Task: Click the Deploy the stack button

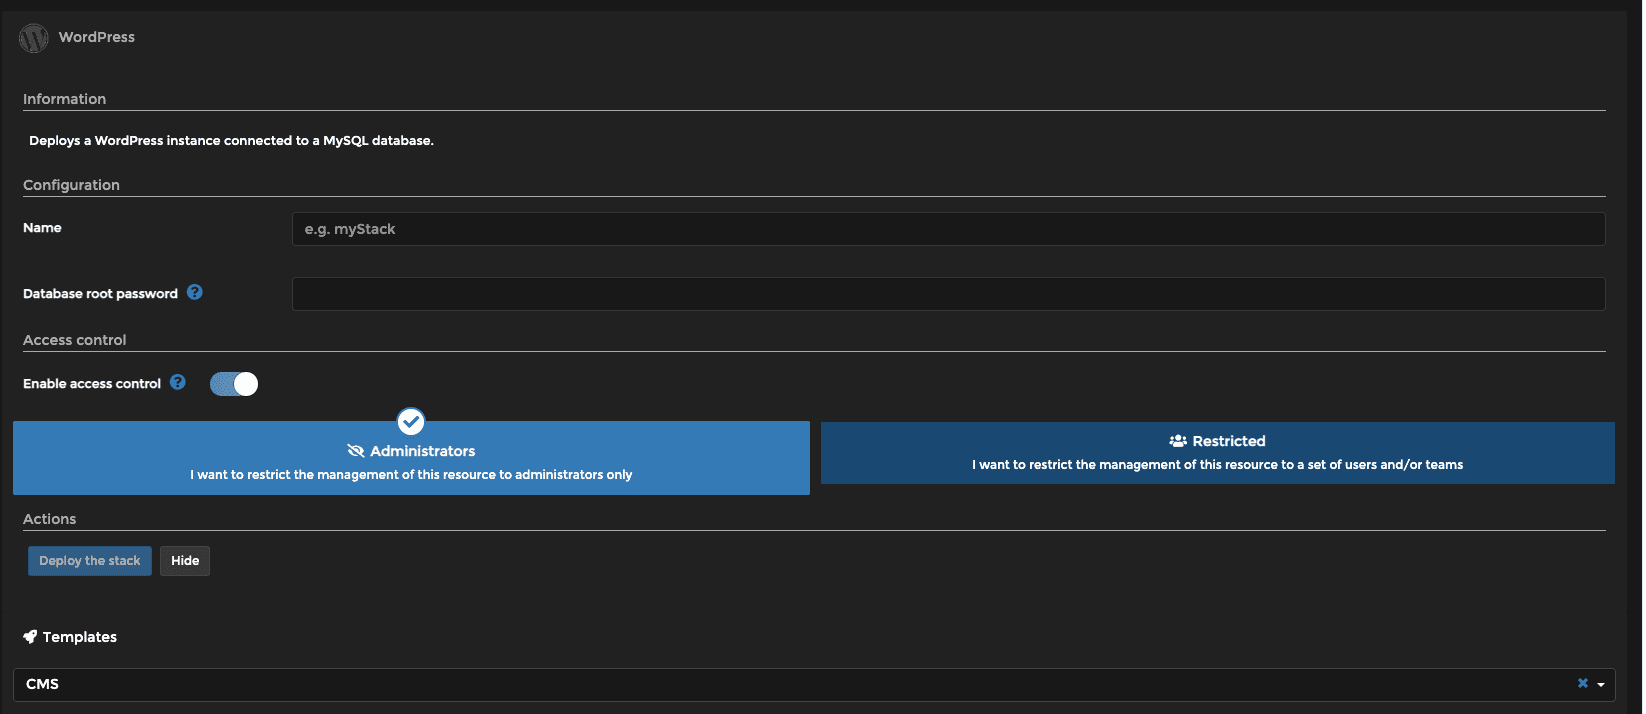Action: click(90, 561)
